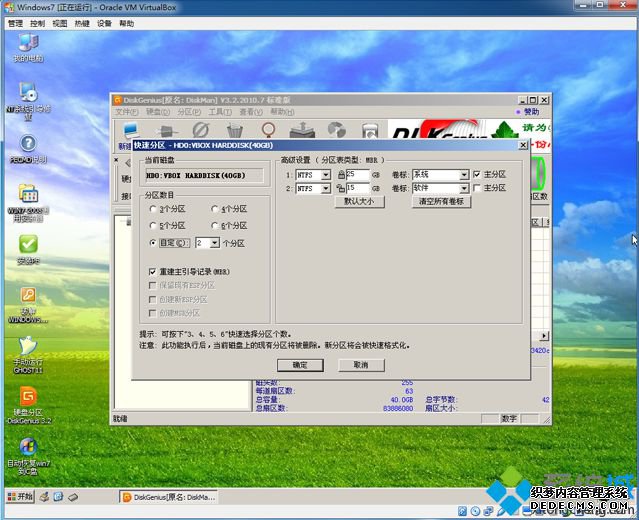
Task: Uncheck 主分区 for partition 1
Action: (477, 174)
